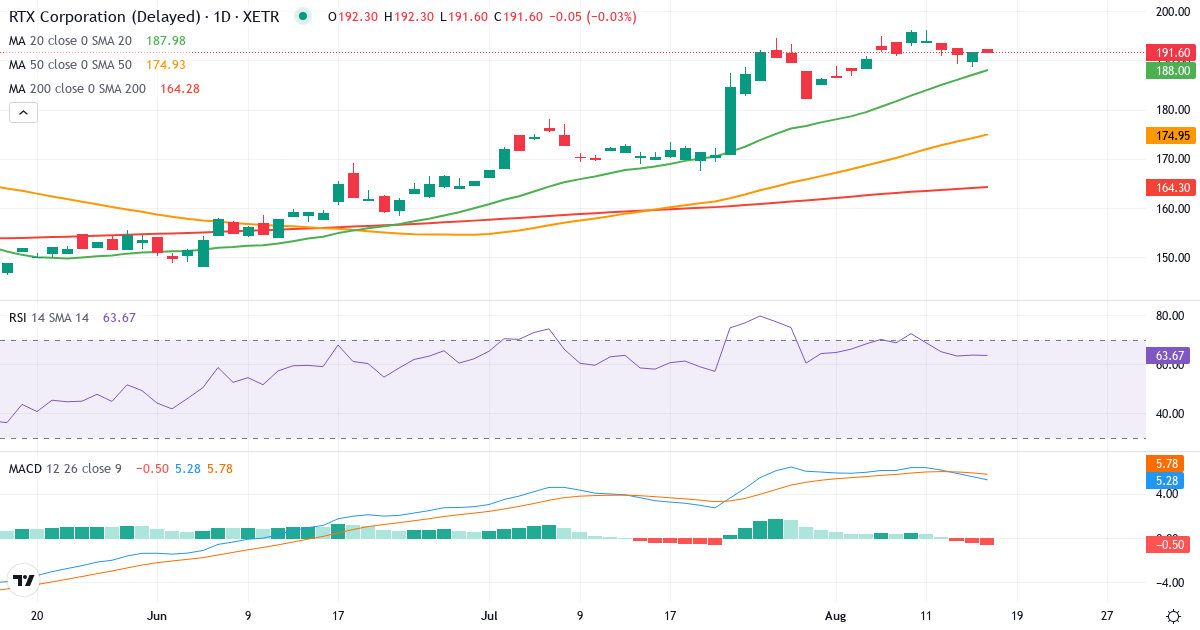Click the Jul date axis label
The image size is (1200, 630).
point(489,616)
